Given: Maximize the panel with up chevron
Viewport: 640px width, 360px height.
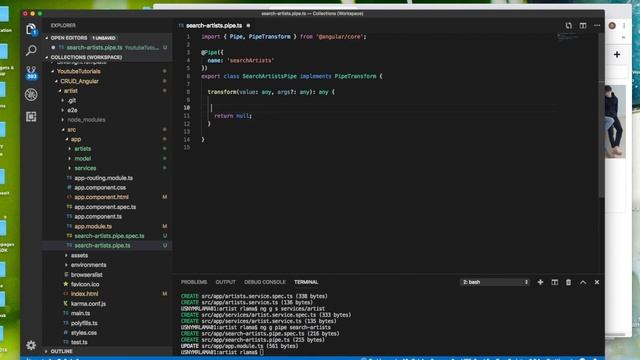Looking at the screenshot, I should pyautogui.click(x=583, y=282).
